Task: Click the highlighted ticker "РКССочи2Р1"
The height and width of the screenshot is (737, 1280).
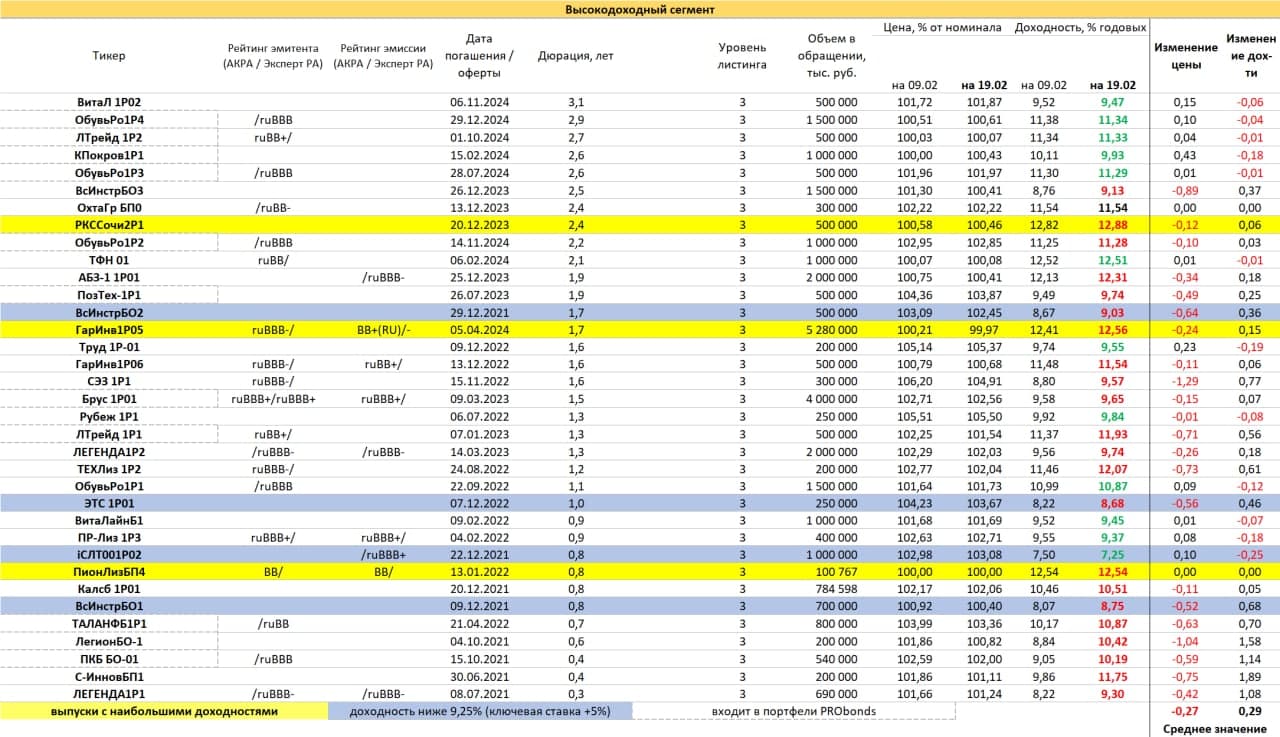Action: (x=109, y=224)
